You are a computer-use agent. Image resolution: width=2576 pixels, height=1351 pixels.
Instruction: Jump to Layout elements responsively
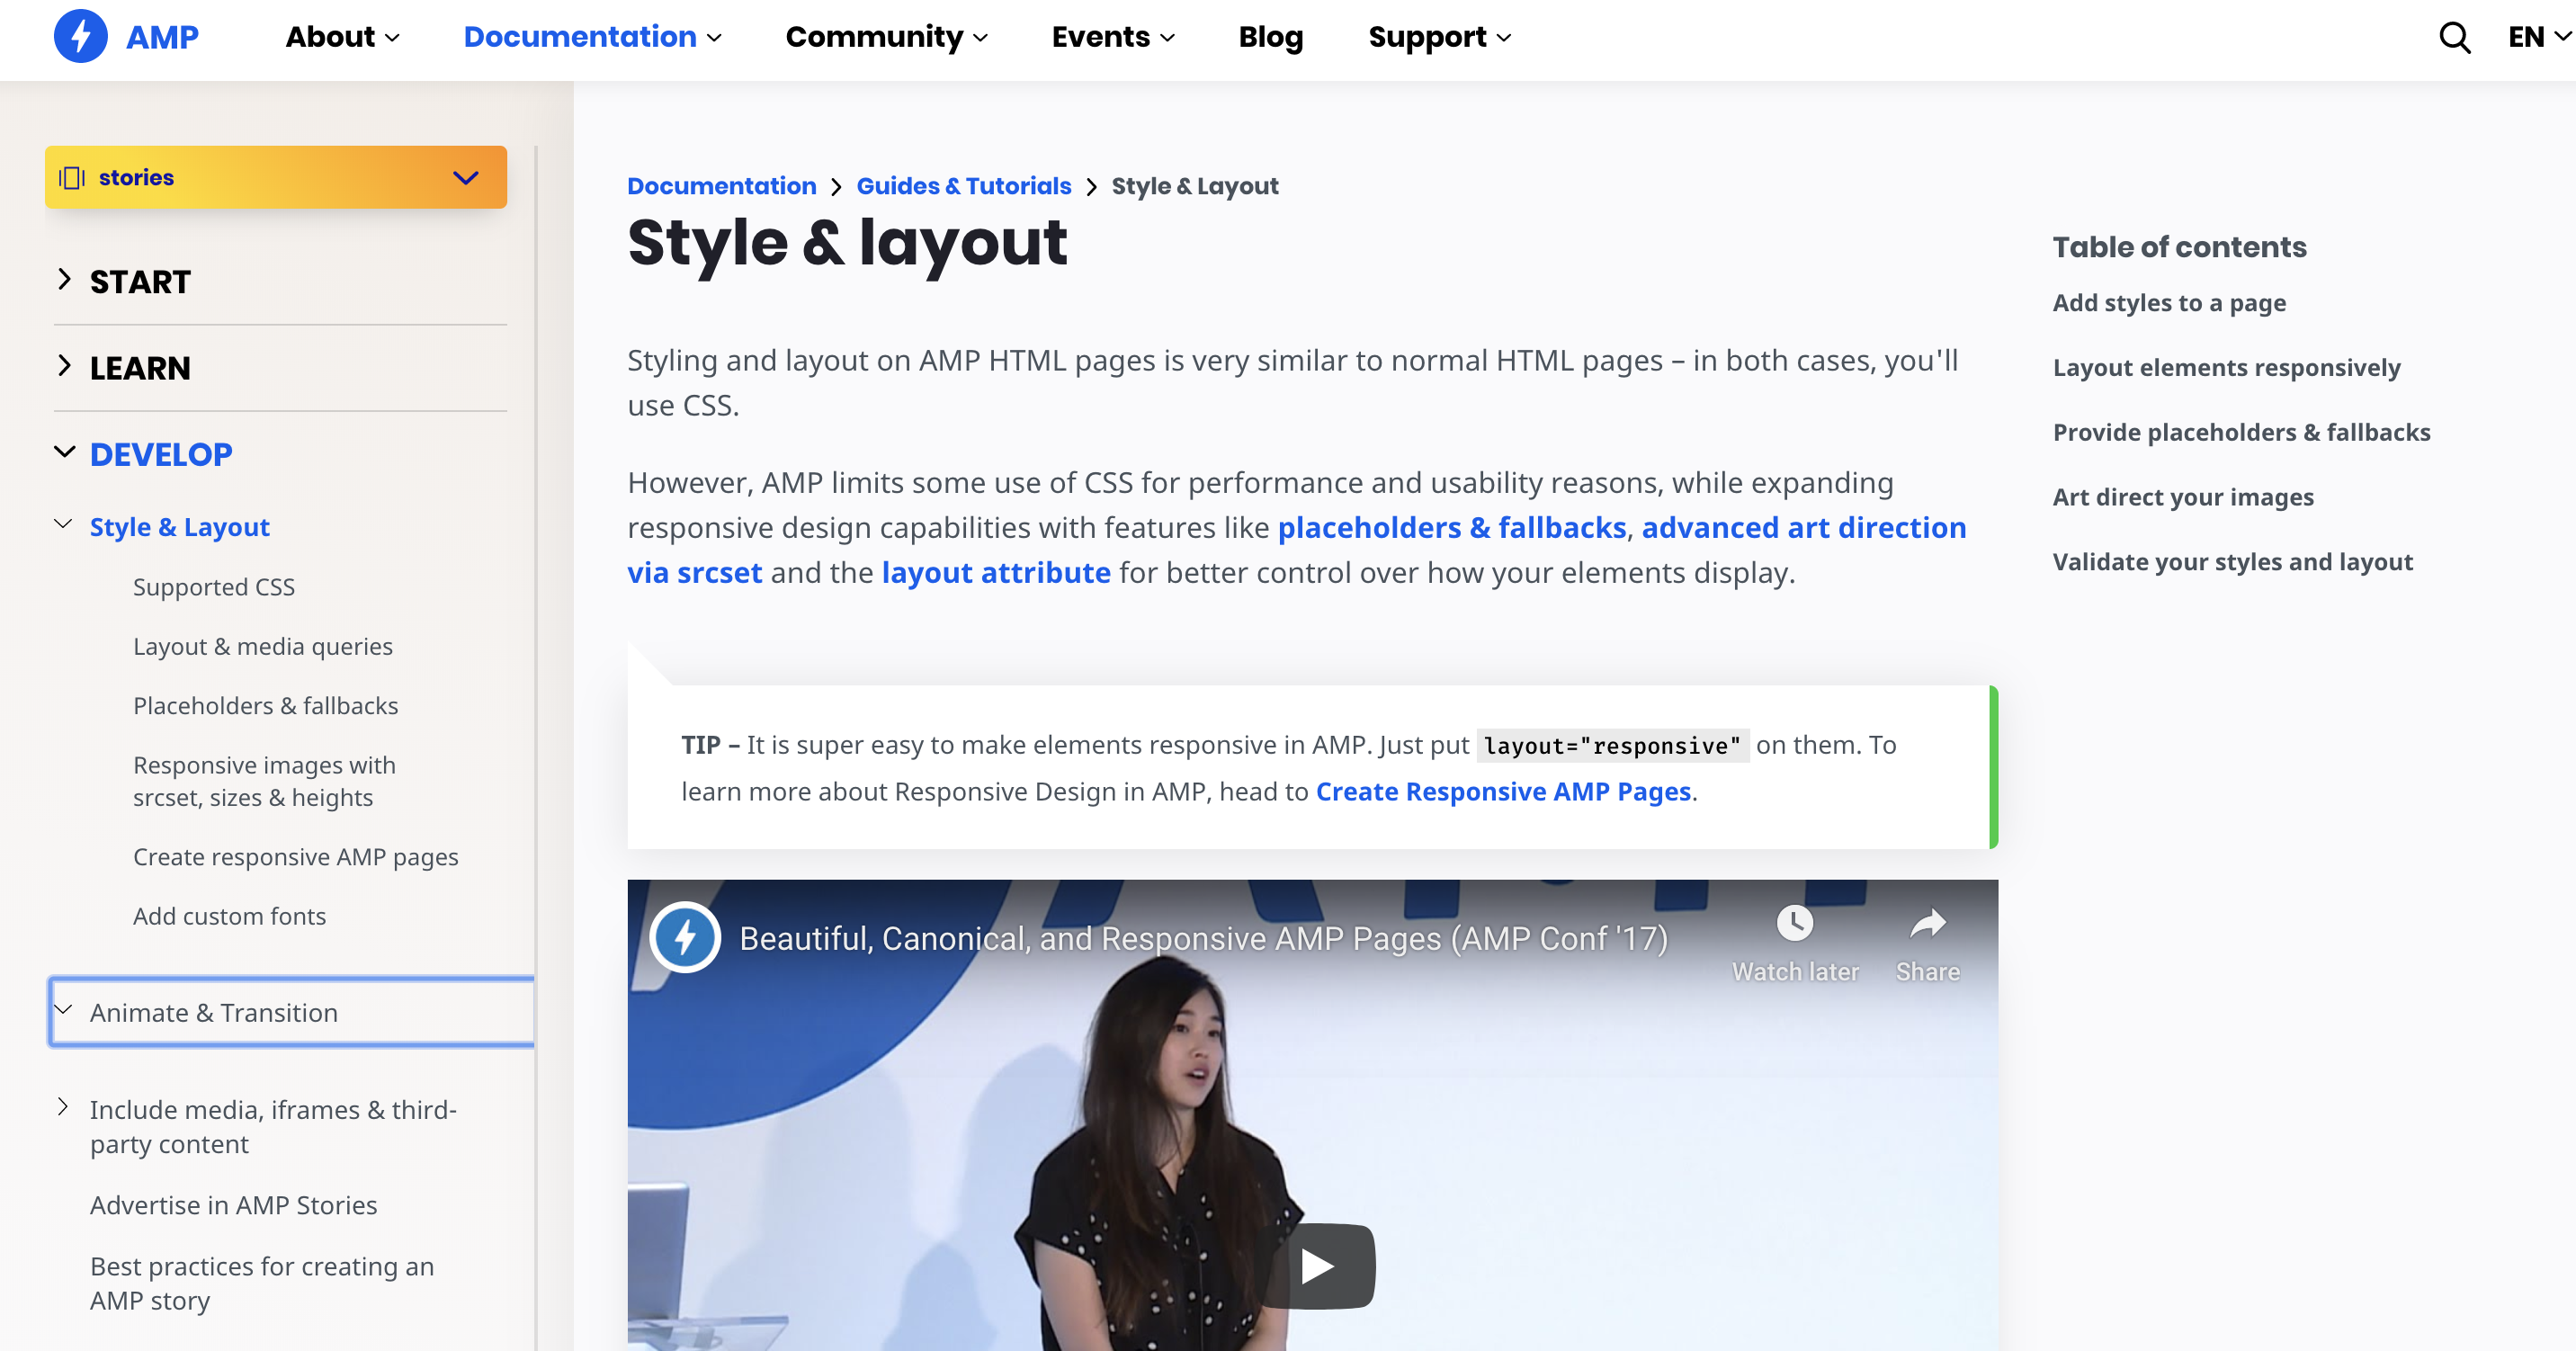[2226, 367]
